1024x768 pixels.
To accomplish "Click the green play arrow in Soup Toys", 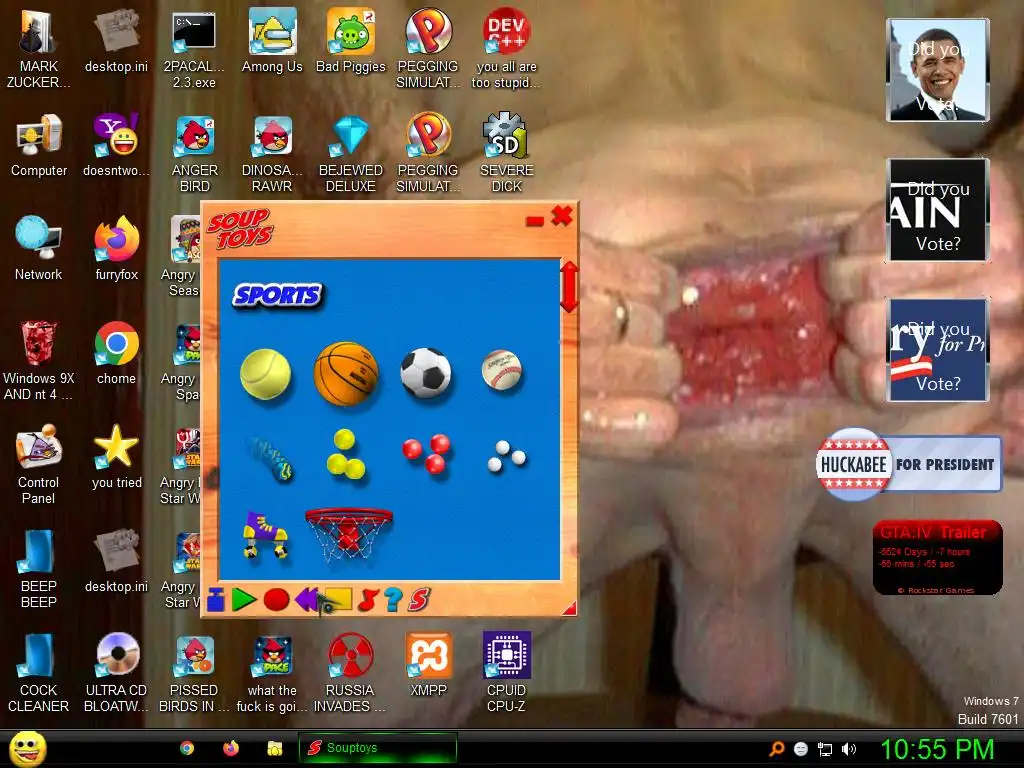I will coord(243,600).
